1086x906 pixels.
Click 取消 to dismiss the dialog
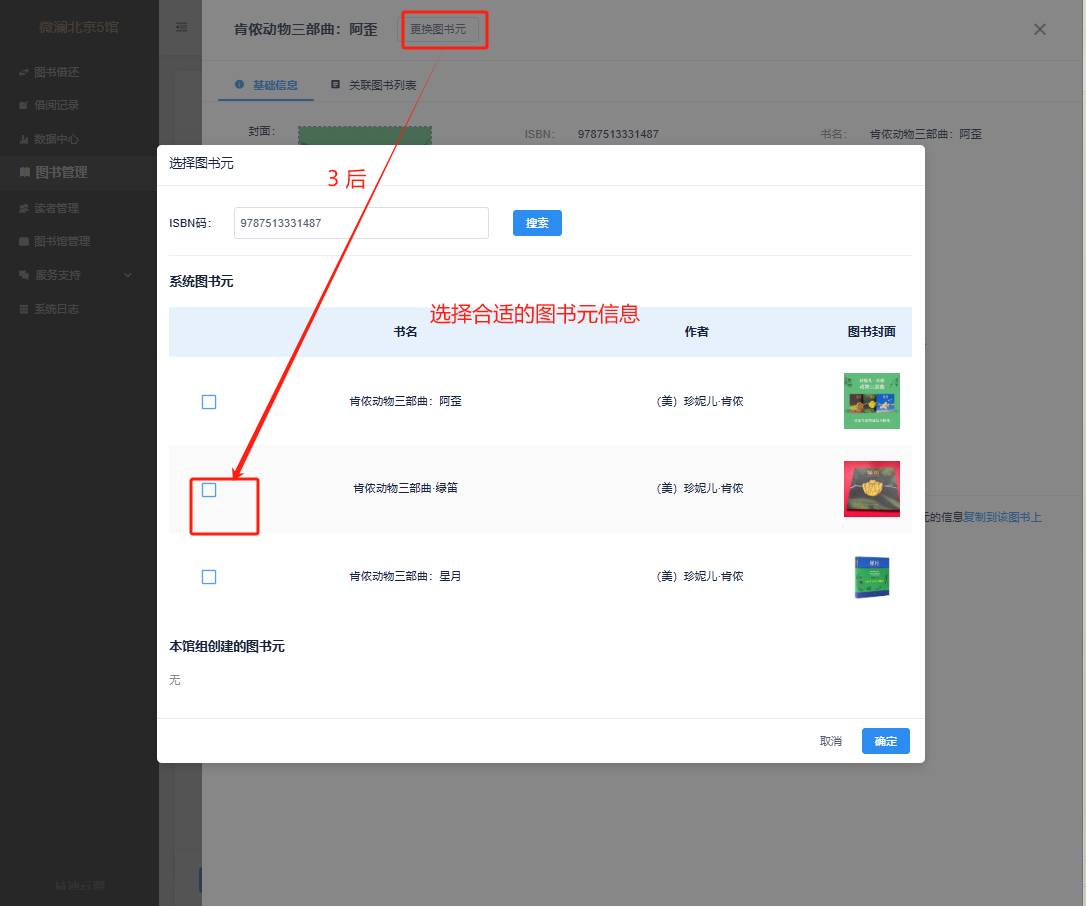click(830, 741)
